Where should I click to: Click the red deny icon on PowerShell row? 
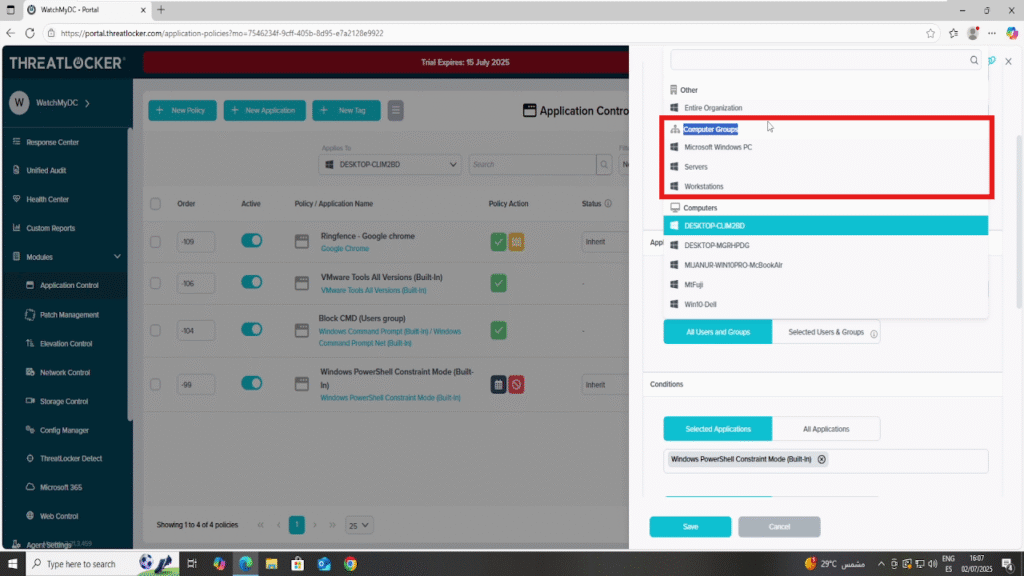pyautogui.click(x=516, y=385)
